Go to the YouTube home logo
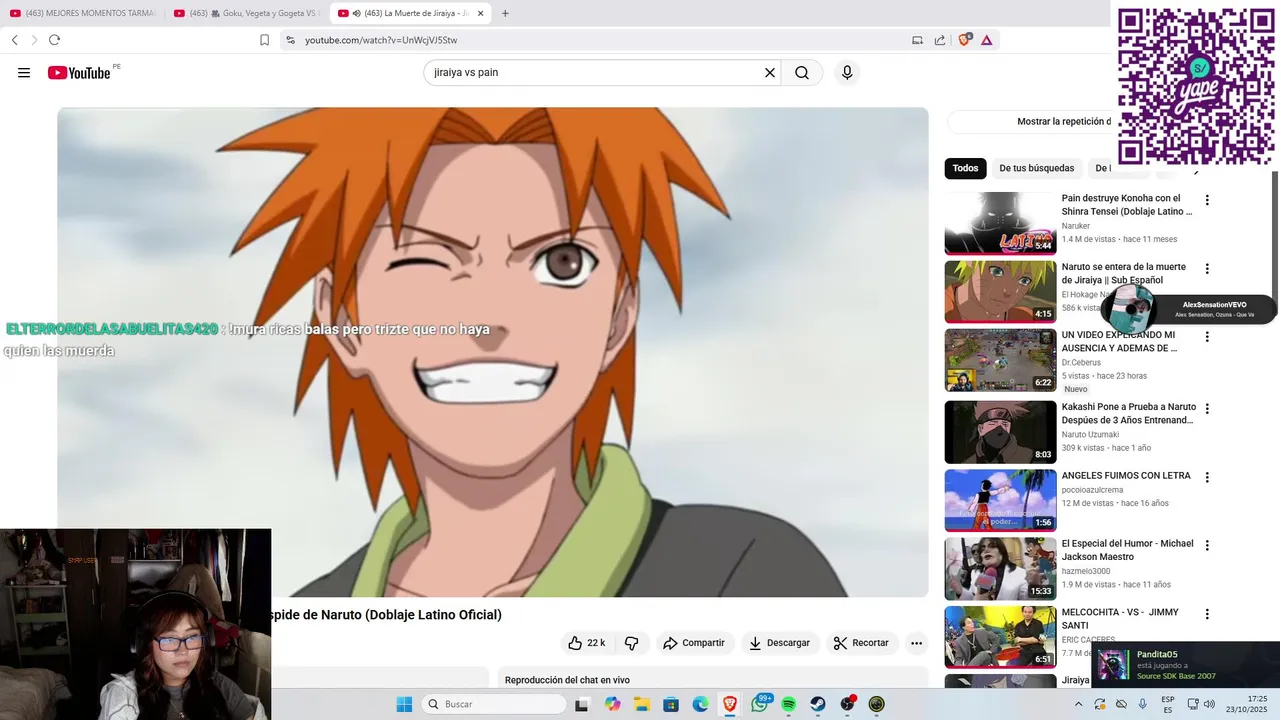 tap(79, 72)
